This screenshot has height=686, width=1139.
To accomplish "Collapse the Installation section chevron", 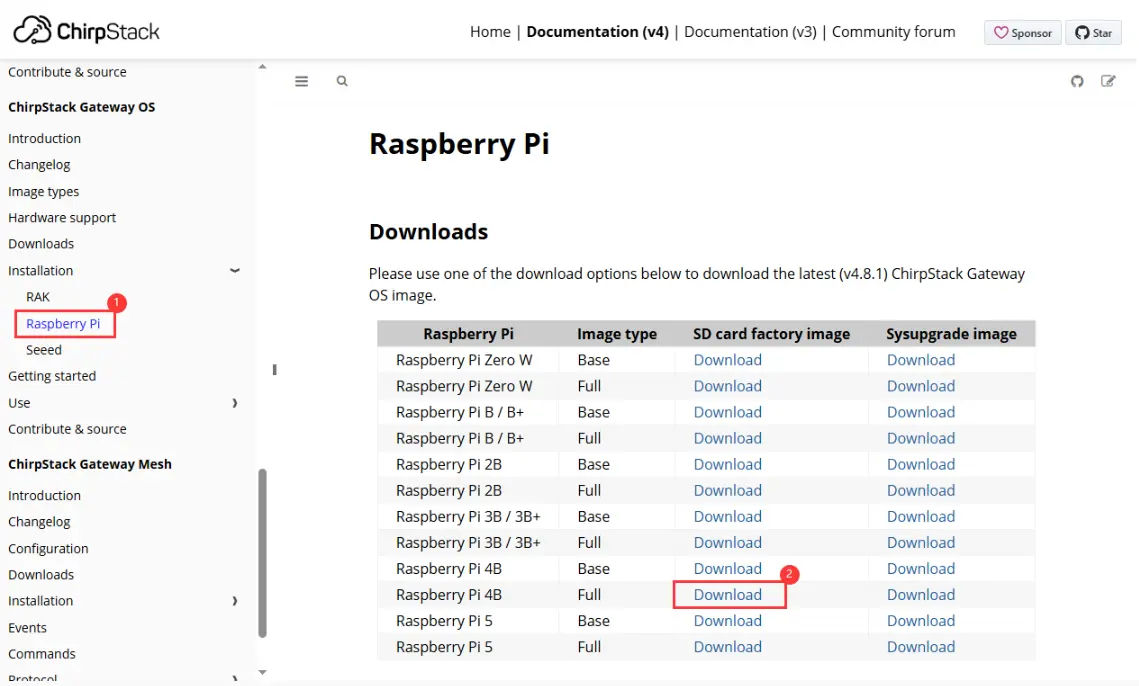I will (x=235, y=271).
